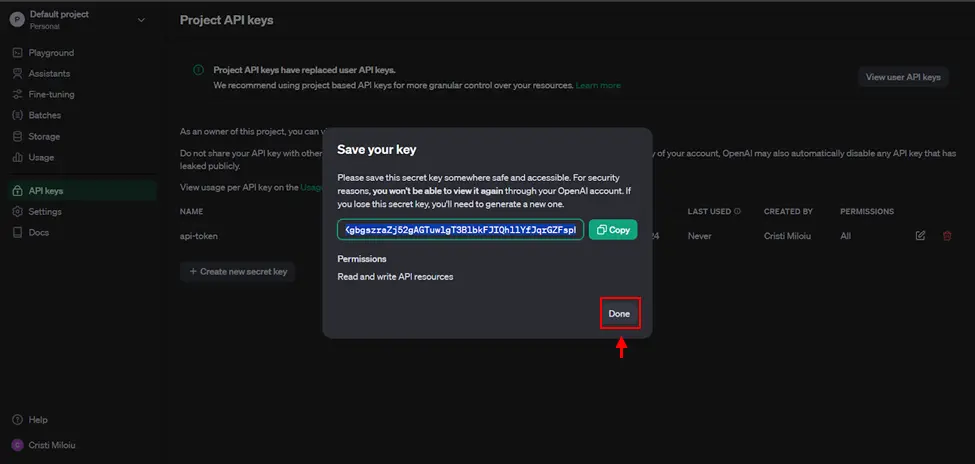Viewport: 975px width, 464px height.
Task: Open Storage from the sidebar
Action: [44, 136]
